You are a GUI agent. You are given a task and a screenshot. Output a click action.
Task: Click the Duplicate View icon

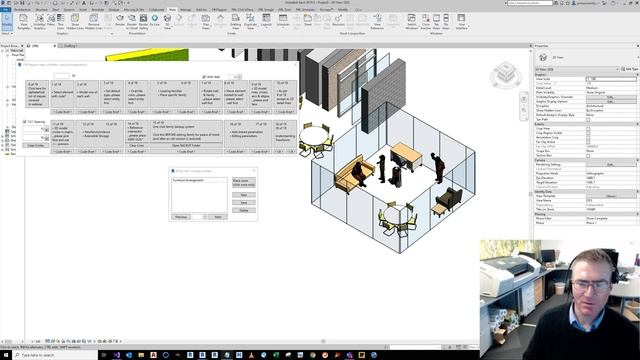[x=250, y=22]
